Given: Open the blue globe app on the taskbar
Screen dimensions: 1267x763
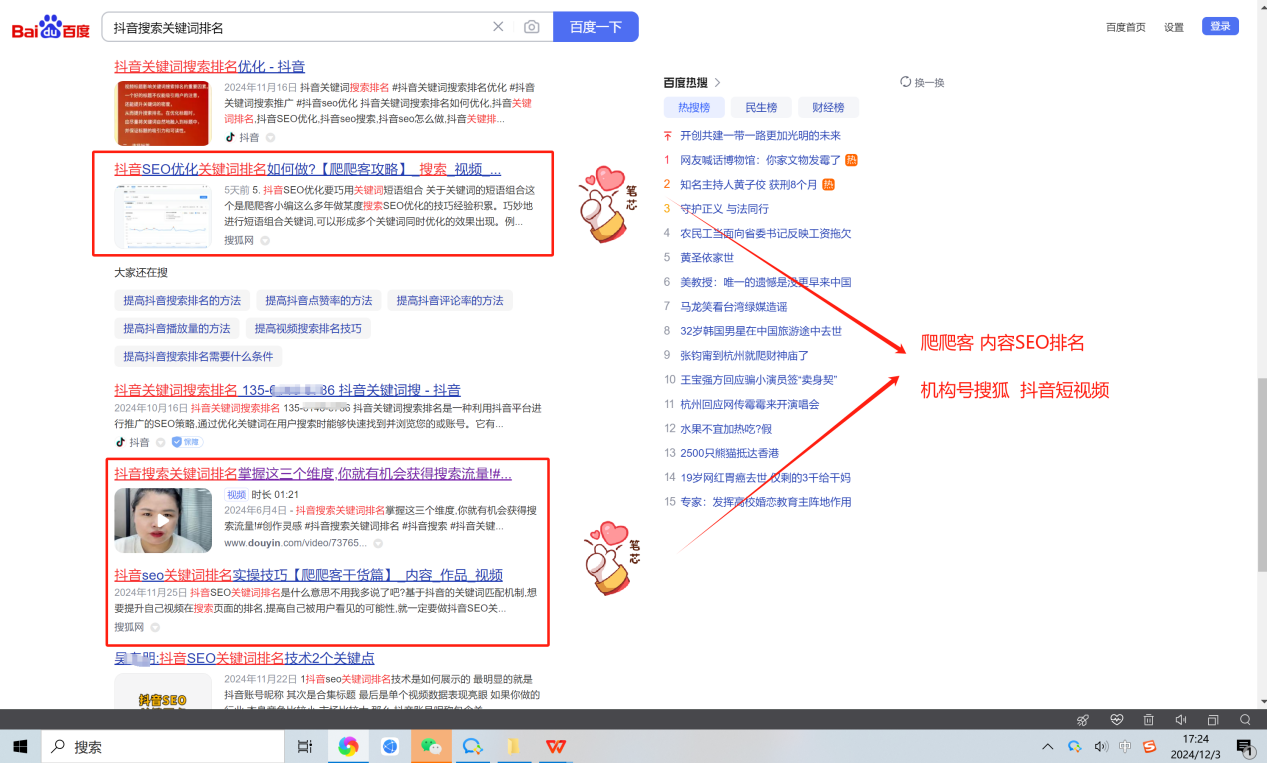Looking at the screenshot, I should (390, 746).
